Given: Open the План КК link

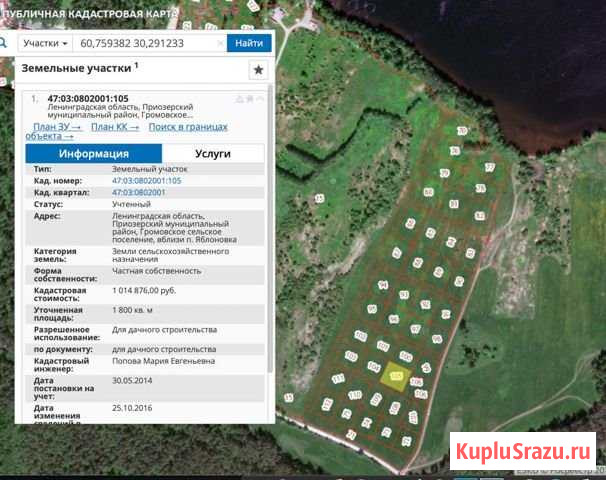Looking at the screenshot, I should coord(115,127).
